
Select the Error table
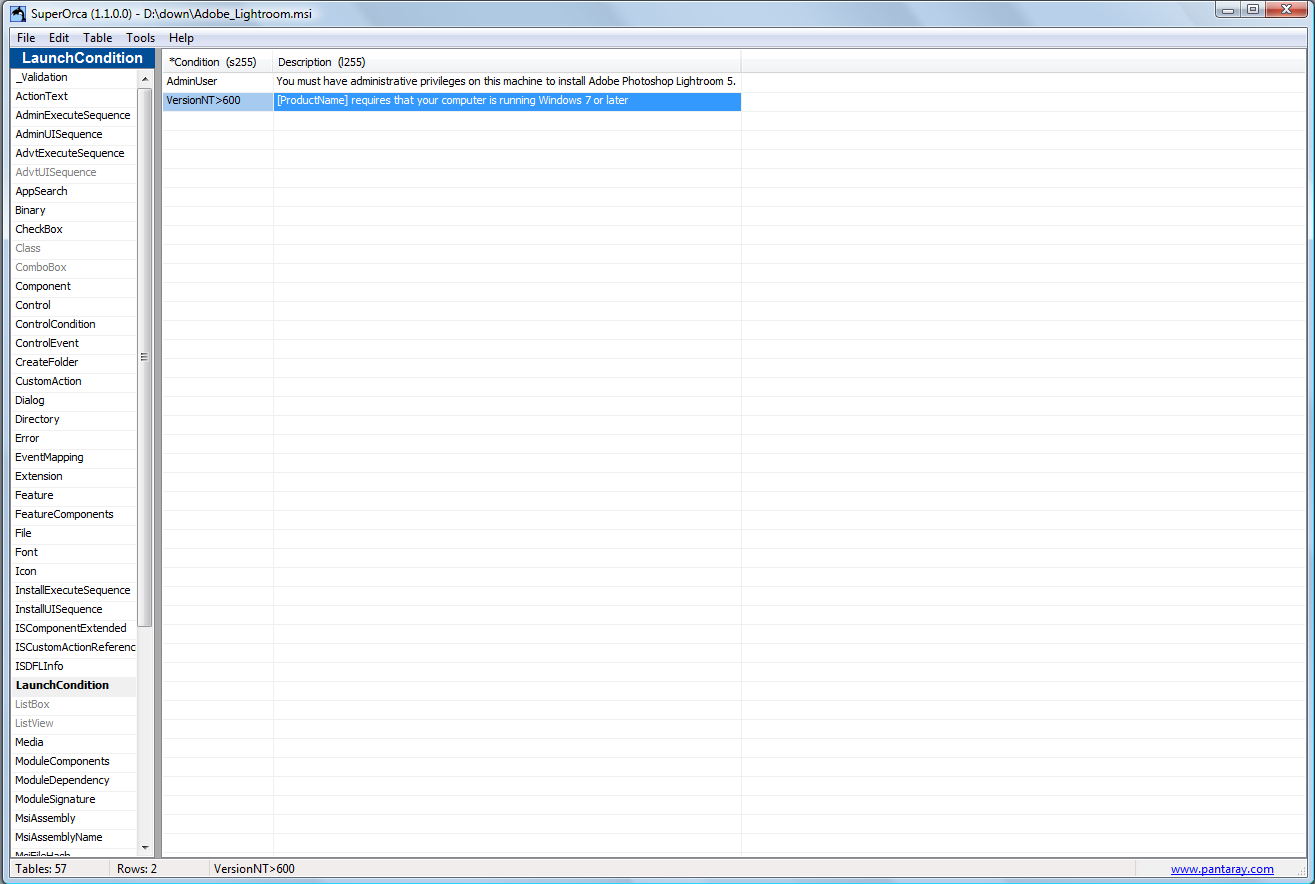(x=74, y=438)
